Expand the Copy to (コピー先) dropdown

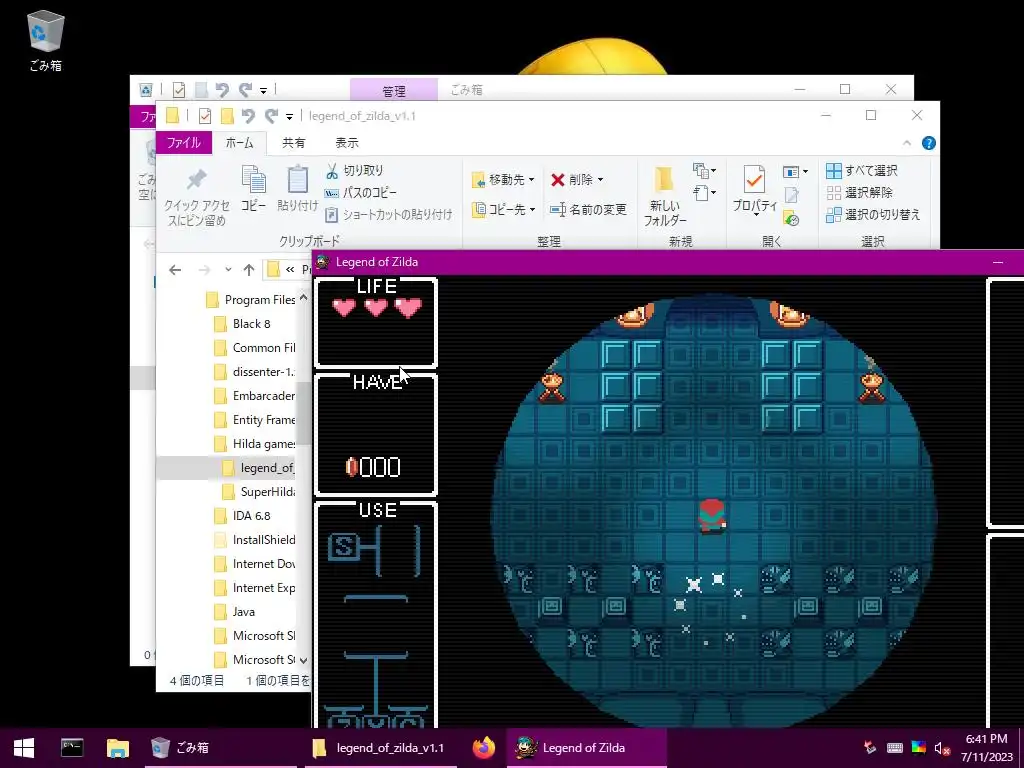click(x=504, y=210)
